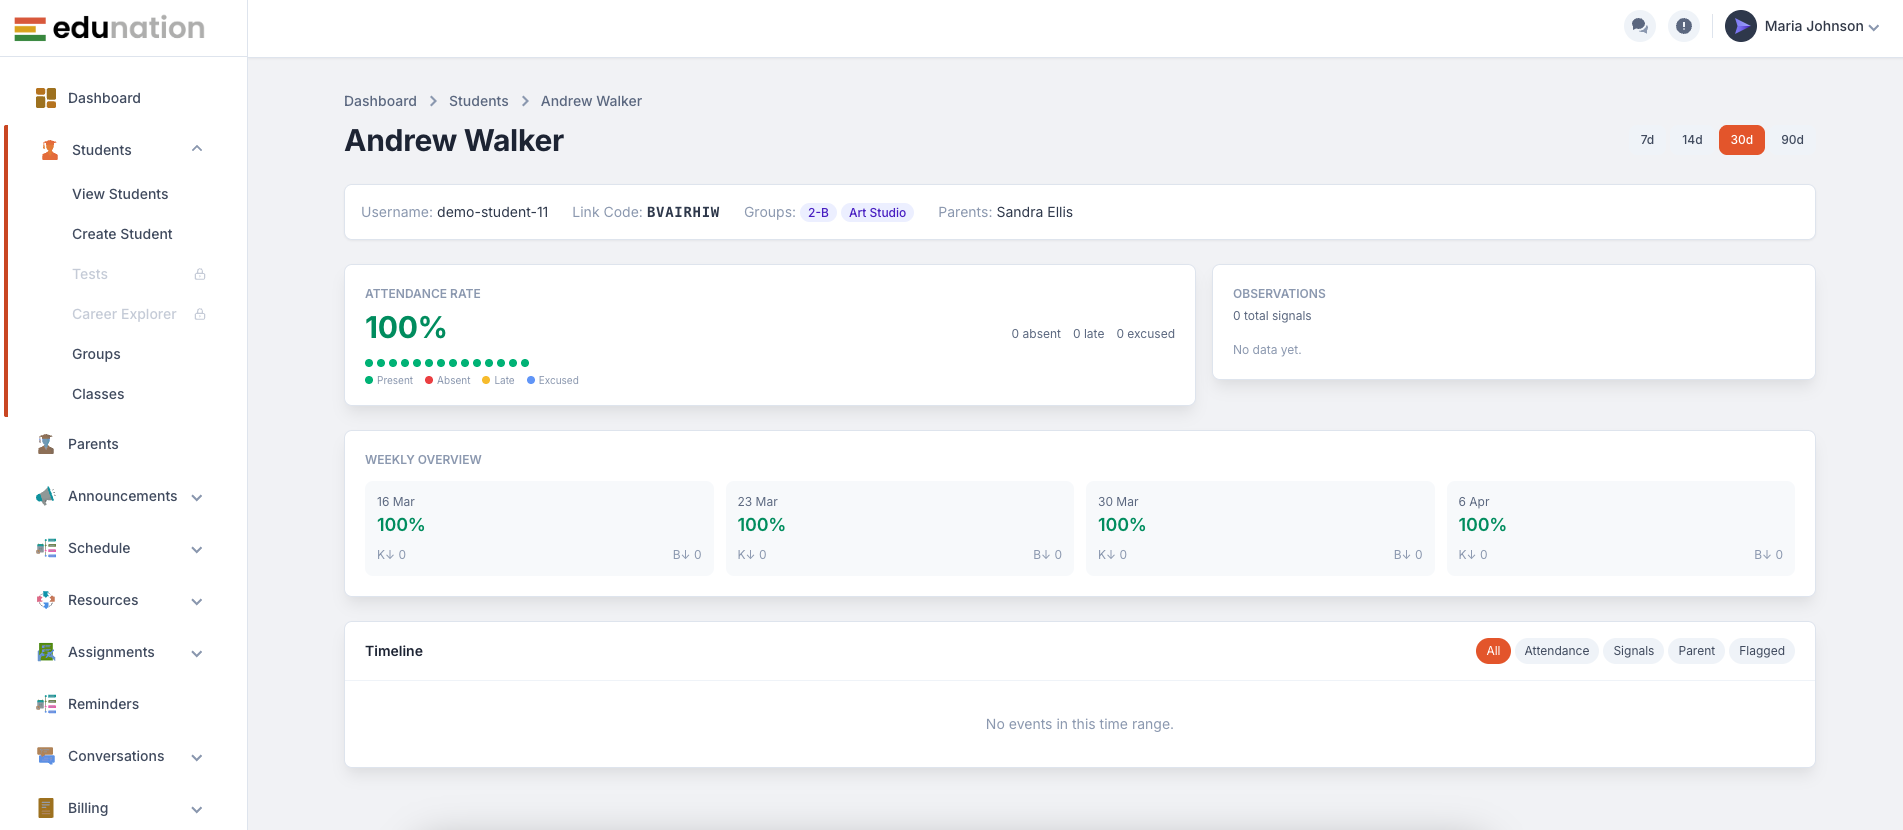Filter timeline by Flagged
Viewport: 1903px width, 830px height.
click(1762, 651)
